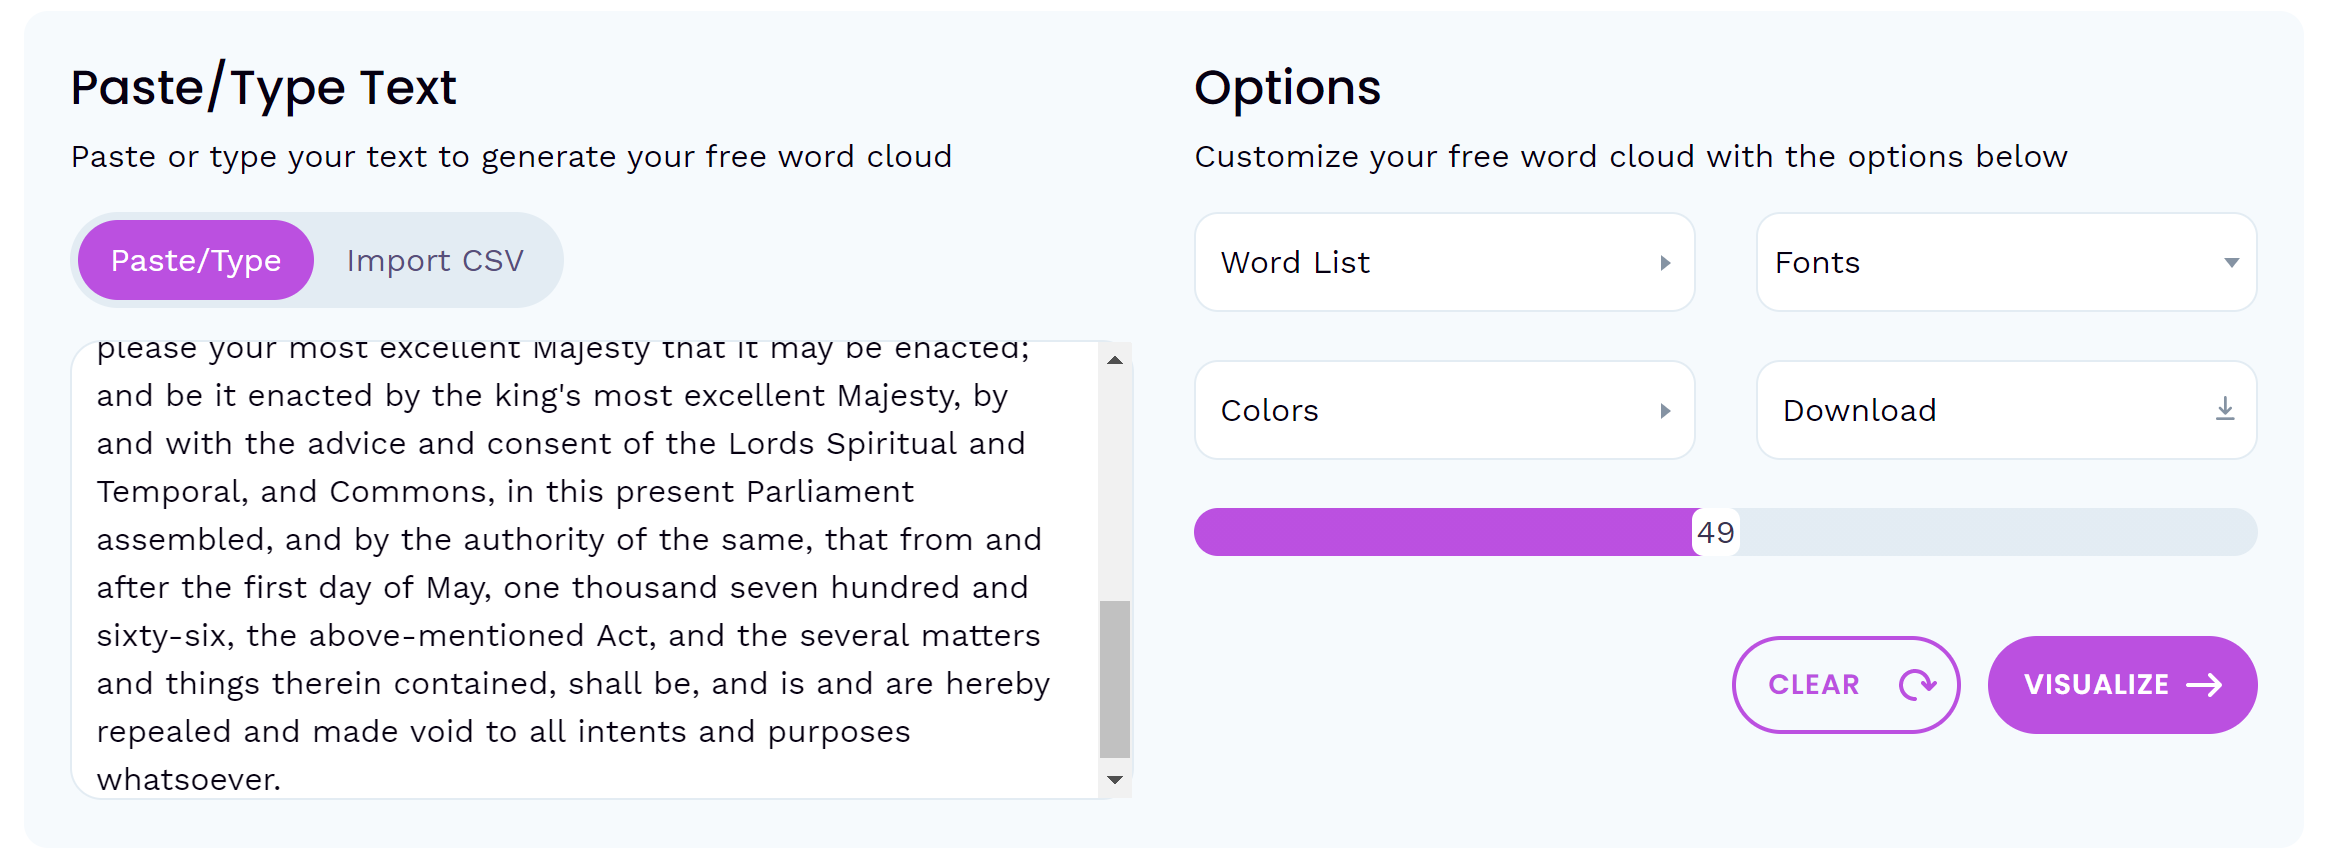Click the download arrow icon

tap(2224, 409)
